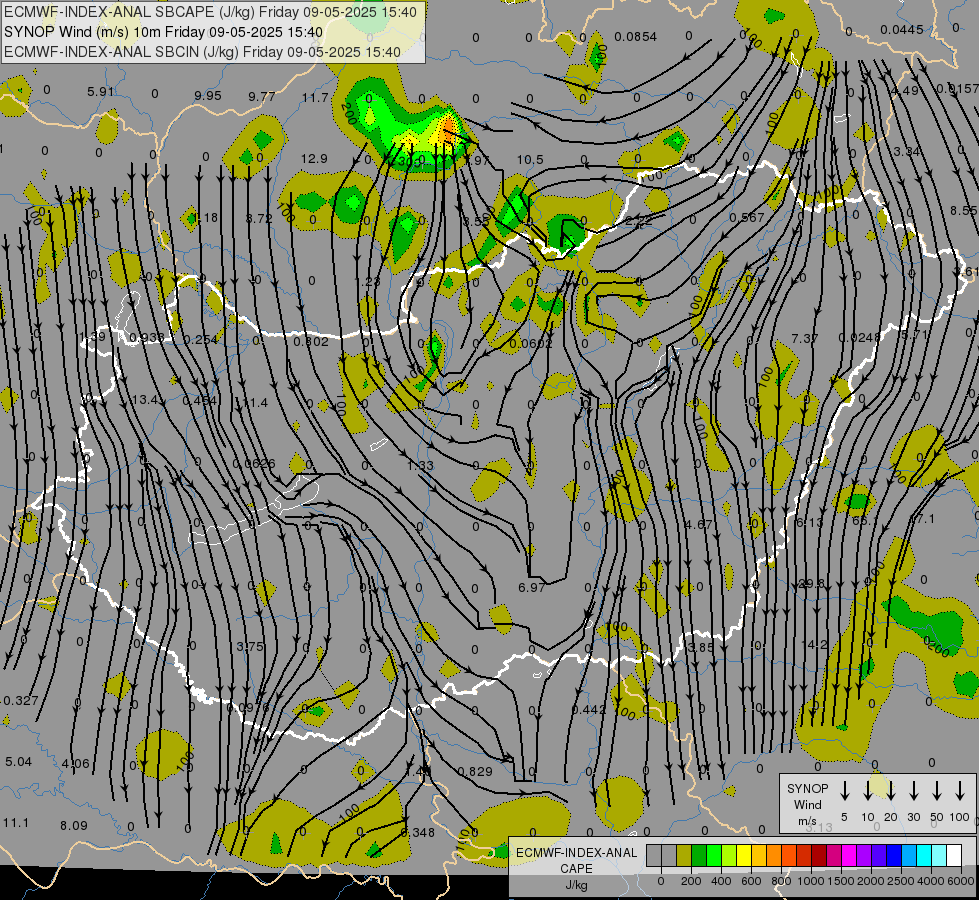Select the pure blue CAPE legend swatch

point(894,855)
